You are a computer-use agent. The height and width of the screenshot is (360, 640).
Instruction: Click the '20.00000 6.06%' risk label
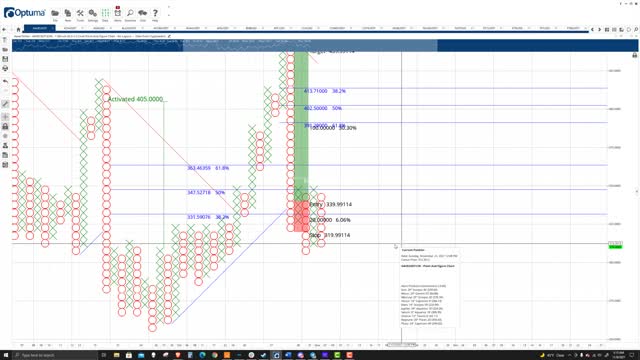[330, 220]
